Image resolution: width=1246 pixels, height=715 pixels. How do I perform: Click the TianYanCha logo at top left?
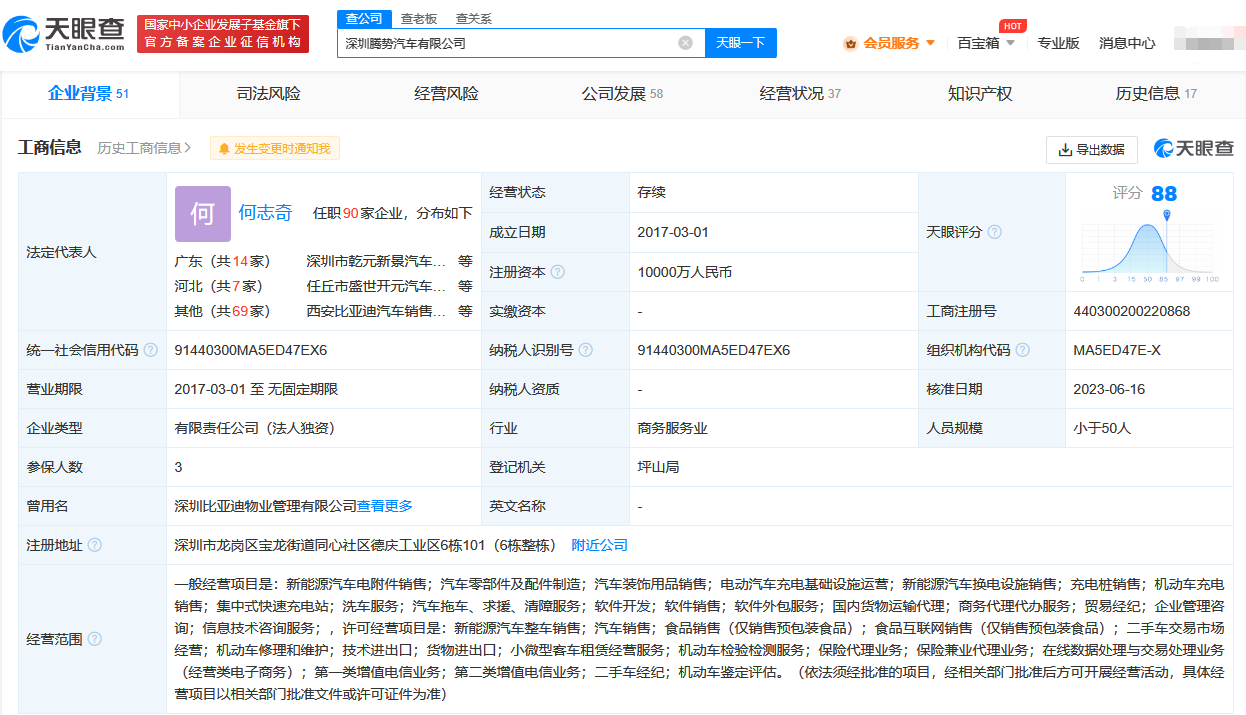65,35
